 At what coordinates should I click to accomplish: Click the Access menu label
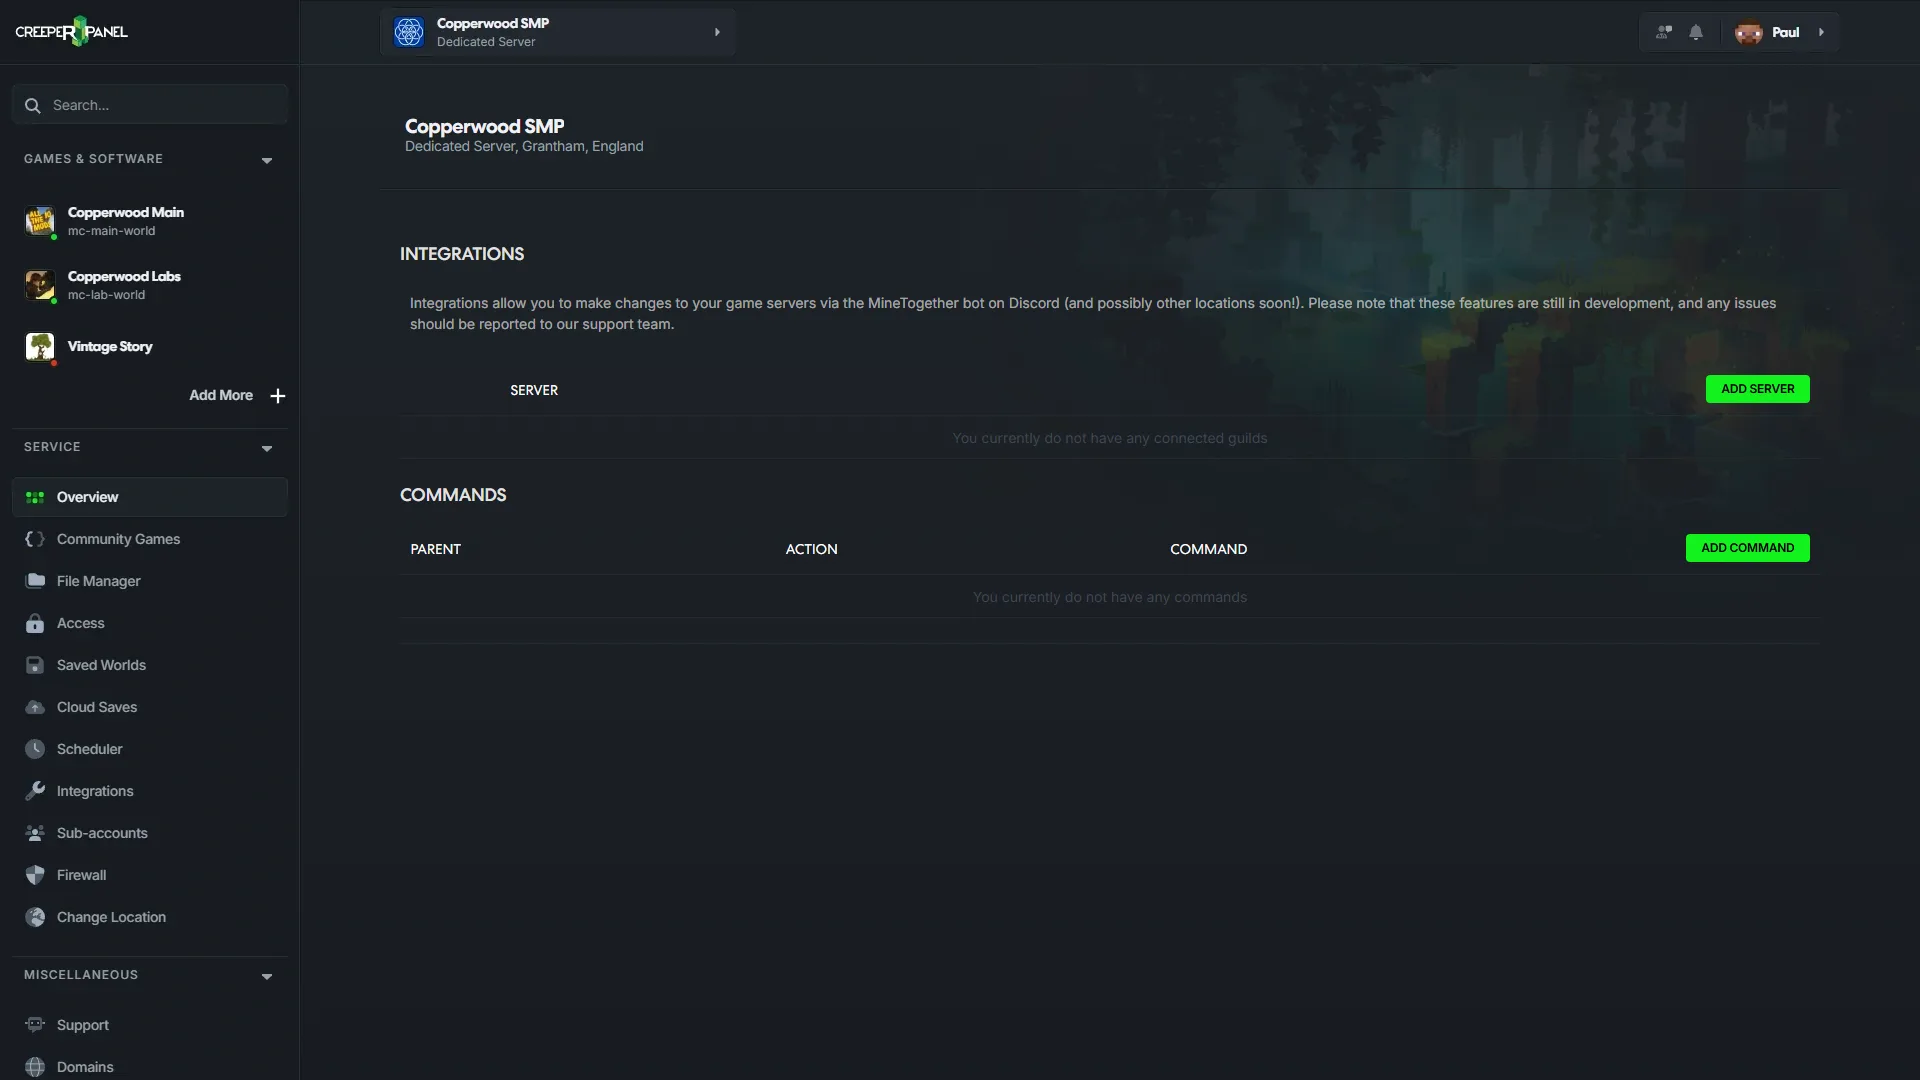(80, 623)
